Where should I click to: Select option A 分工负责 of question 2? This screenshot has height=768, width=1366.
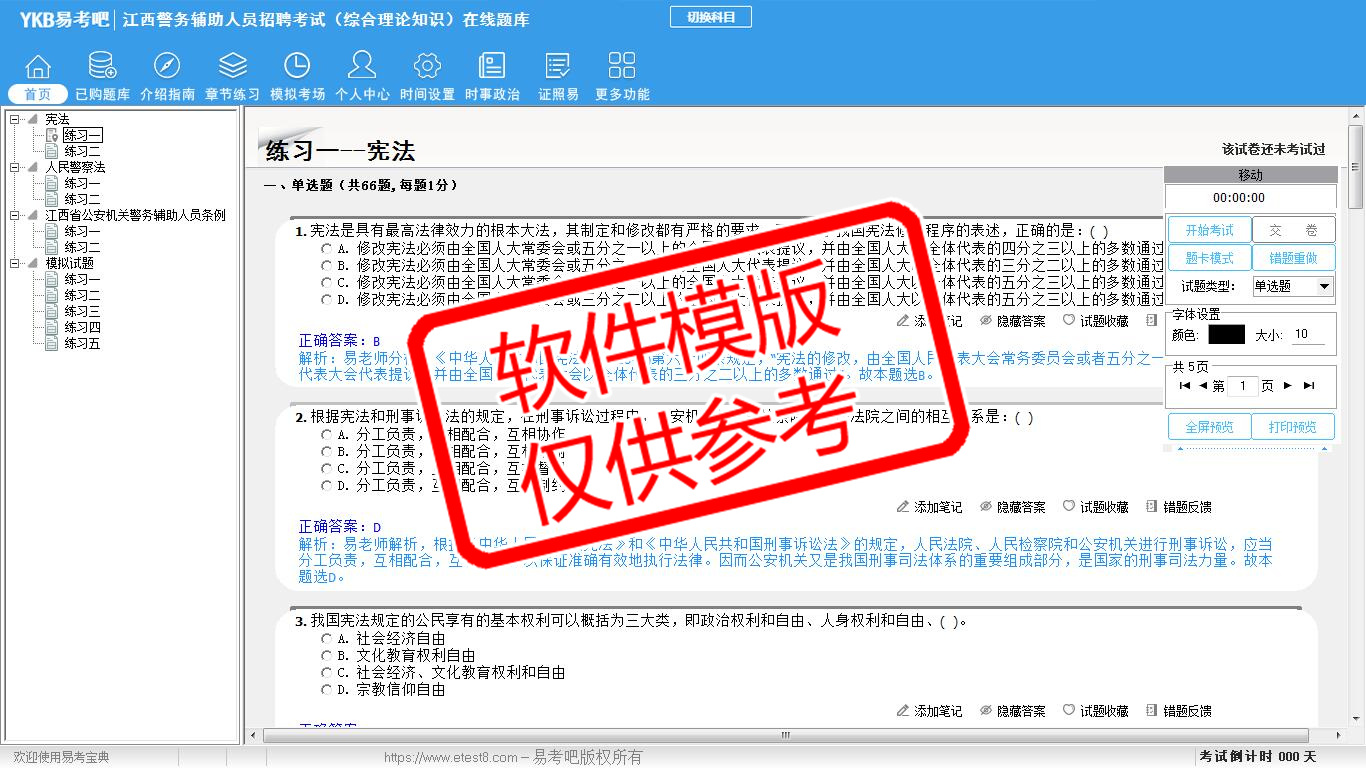tap(326, 435)
